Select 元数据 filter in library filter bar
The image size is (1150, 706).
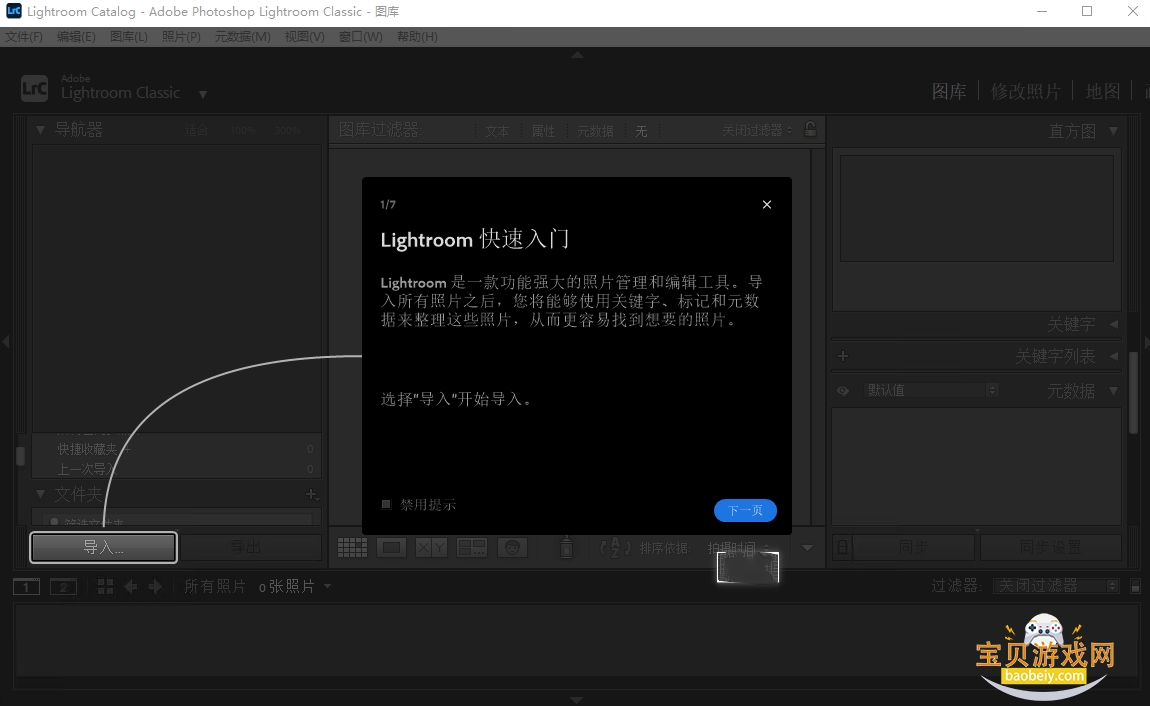595,131
